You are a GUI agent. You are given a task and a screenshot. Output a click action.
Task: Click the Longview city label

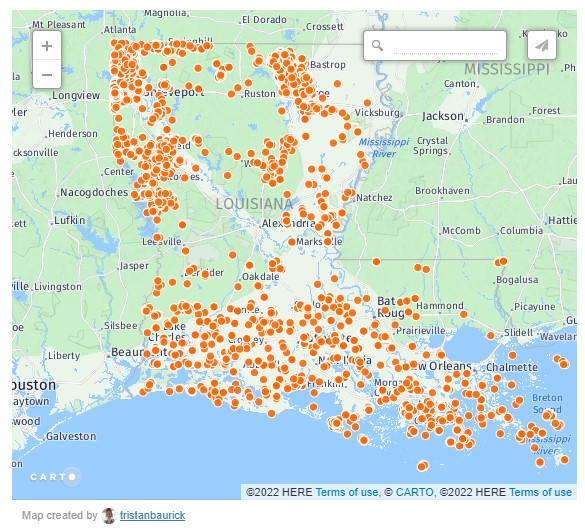point(76,96)
